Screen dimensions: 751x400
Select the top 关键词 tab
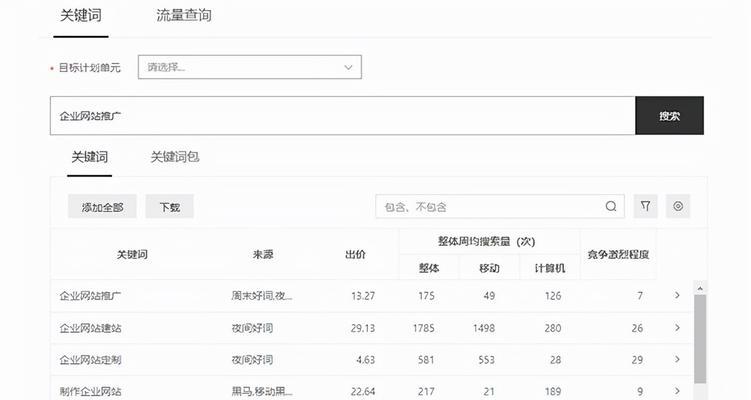point(80,15)
